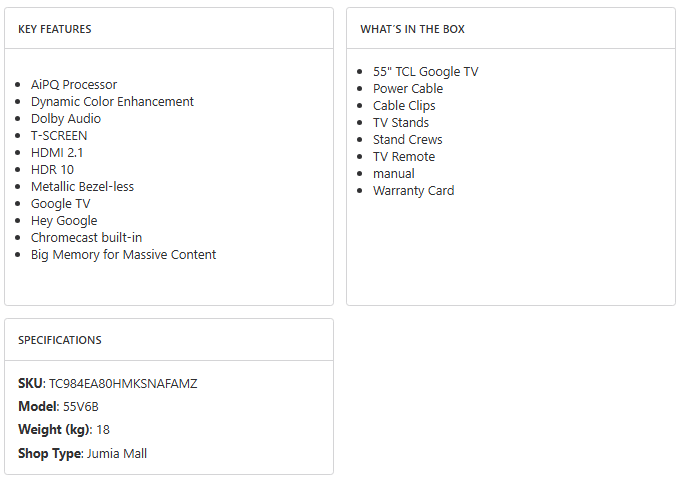682x482 pixels.
Task: Click the SPECIFICATIONS heading
Action: [60, 340]
